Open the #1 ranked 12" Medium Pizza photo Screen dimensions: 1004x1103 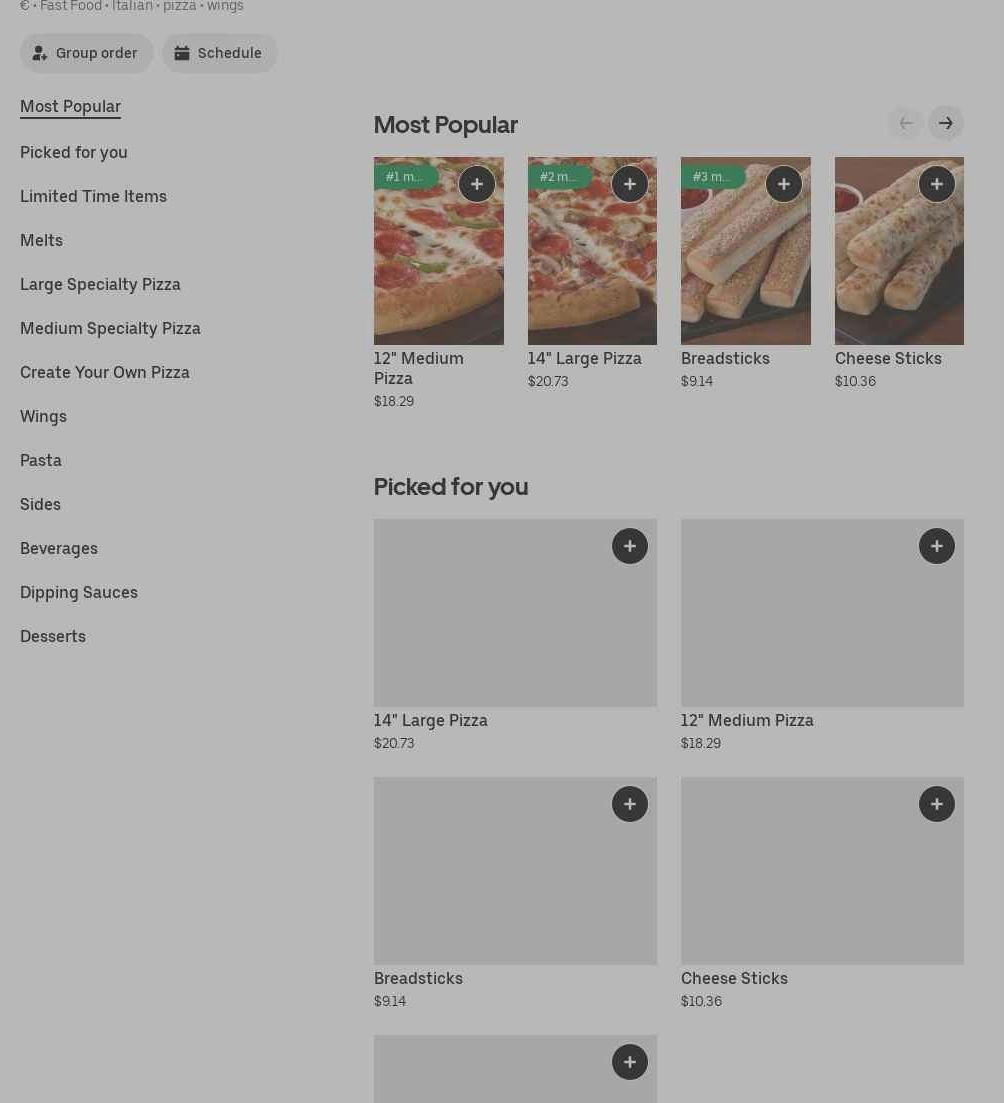tap(438, 265)
